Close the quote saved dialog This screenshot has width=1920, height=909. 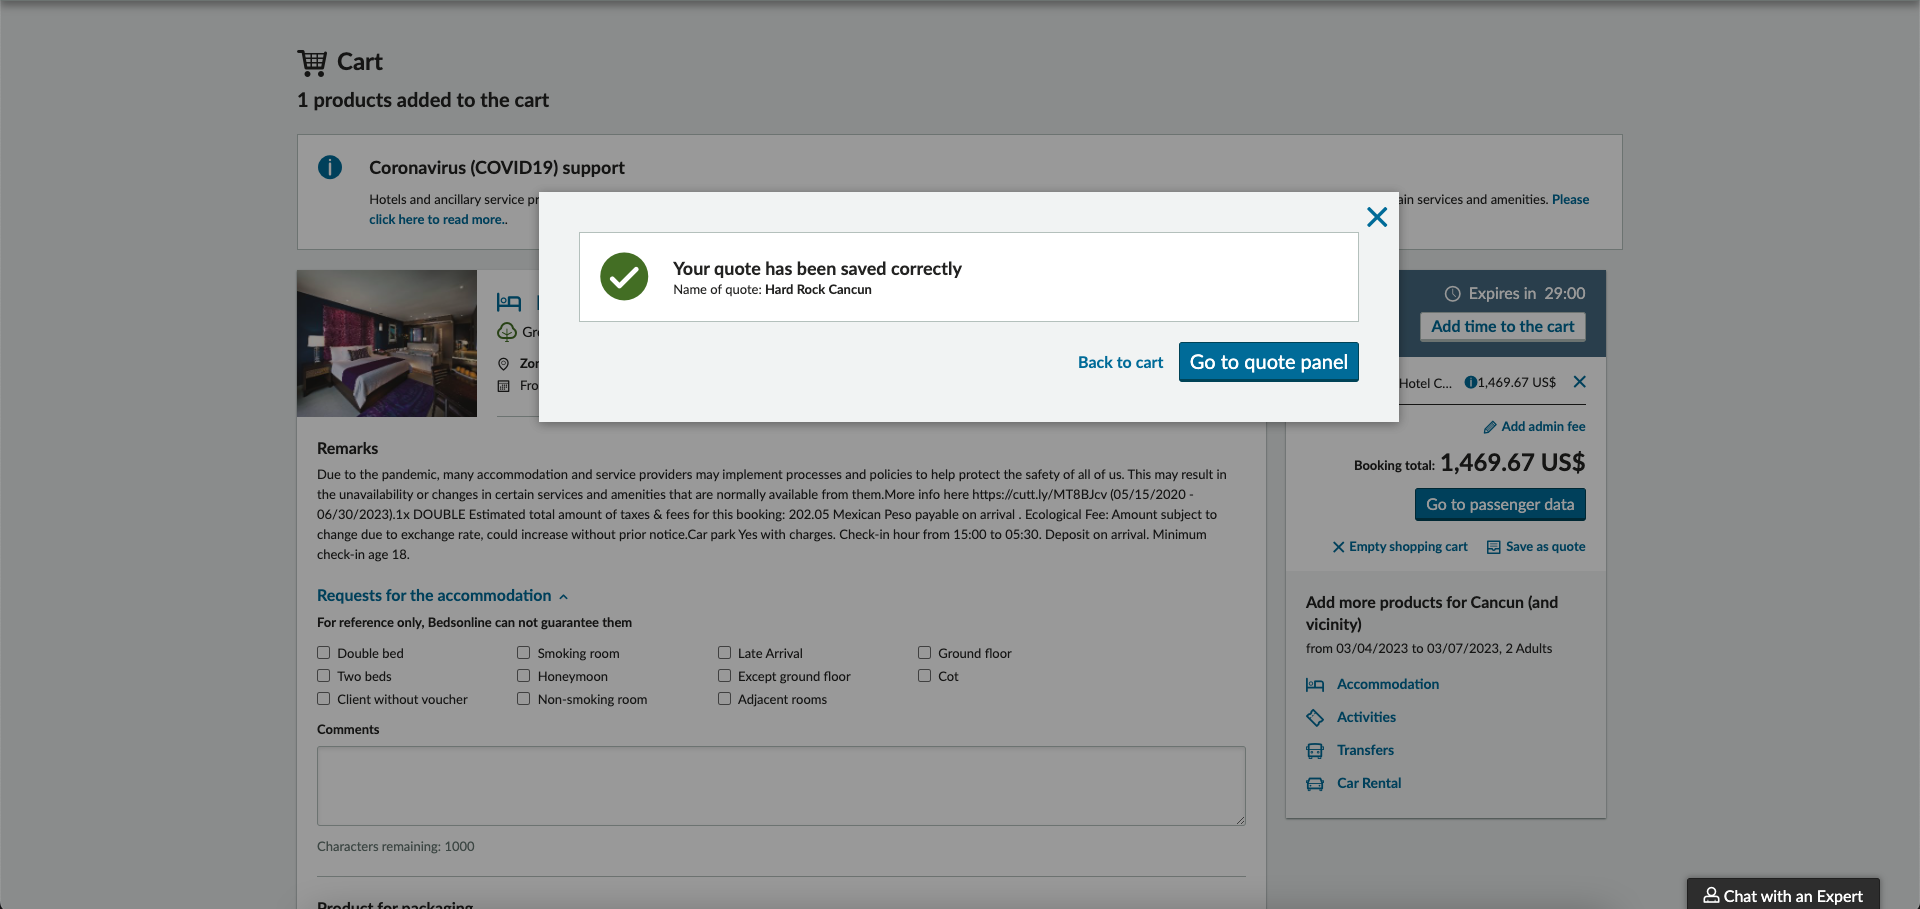(1377, 217)
